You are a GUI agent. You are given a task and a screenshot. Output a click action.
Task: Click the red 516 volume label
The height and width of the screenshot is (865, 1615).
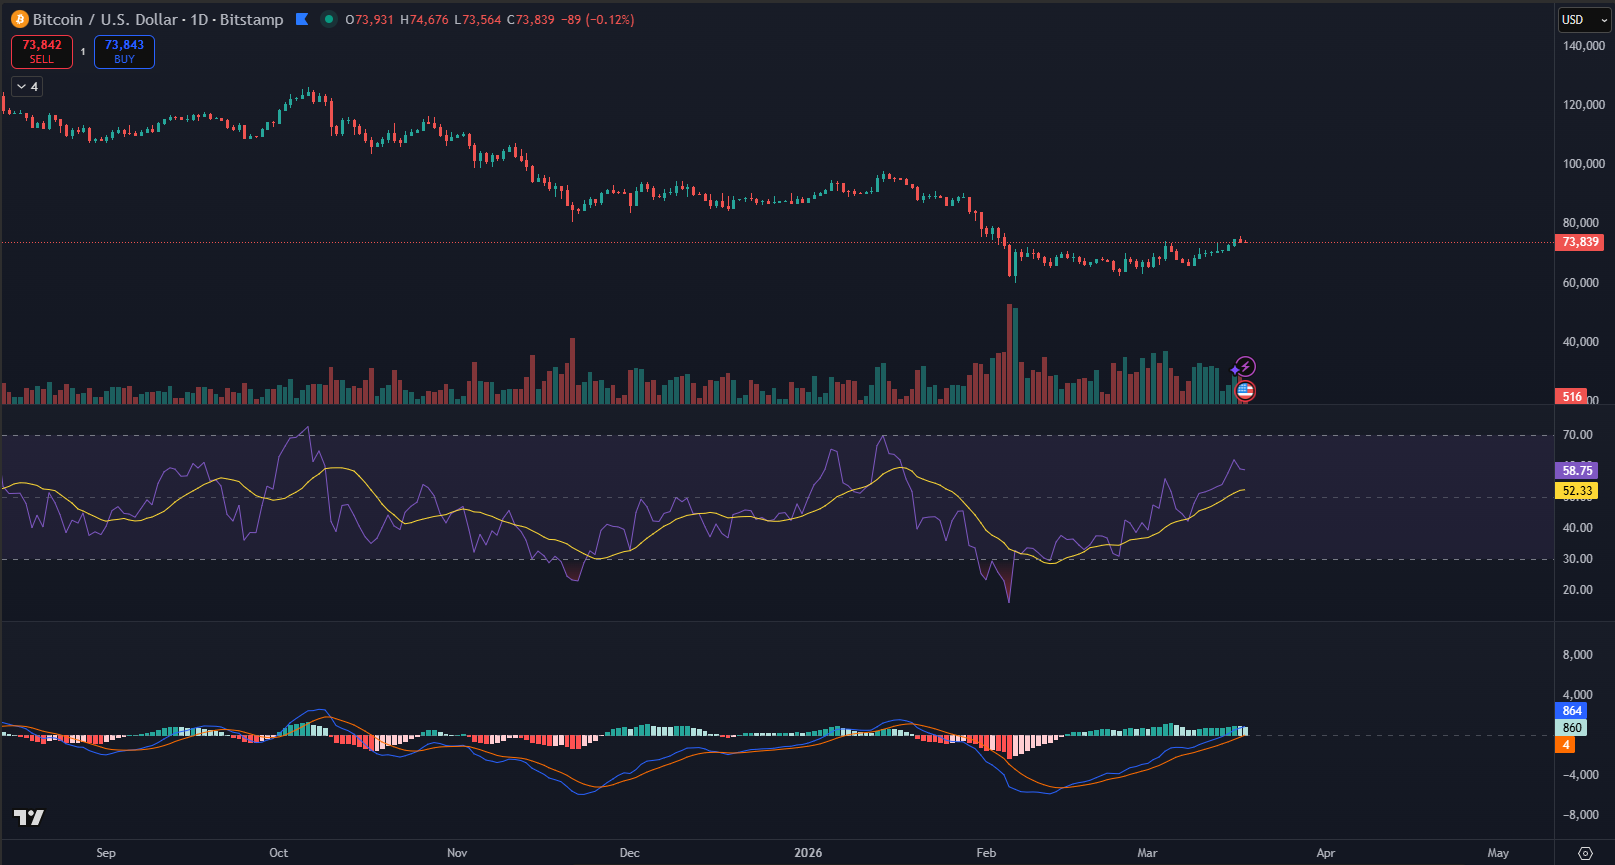[1572, 397]
